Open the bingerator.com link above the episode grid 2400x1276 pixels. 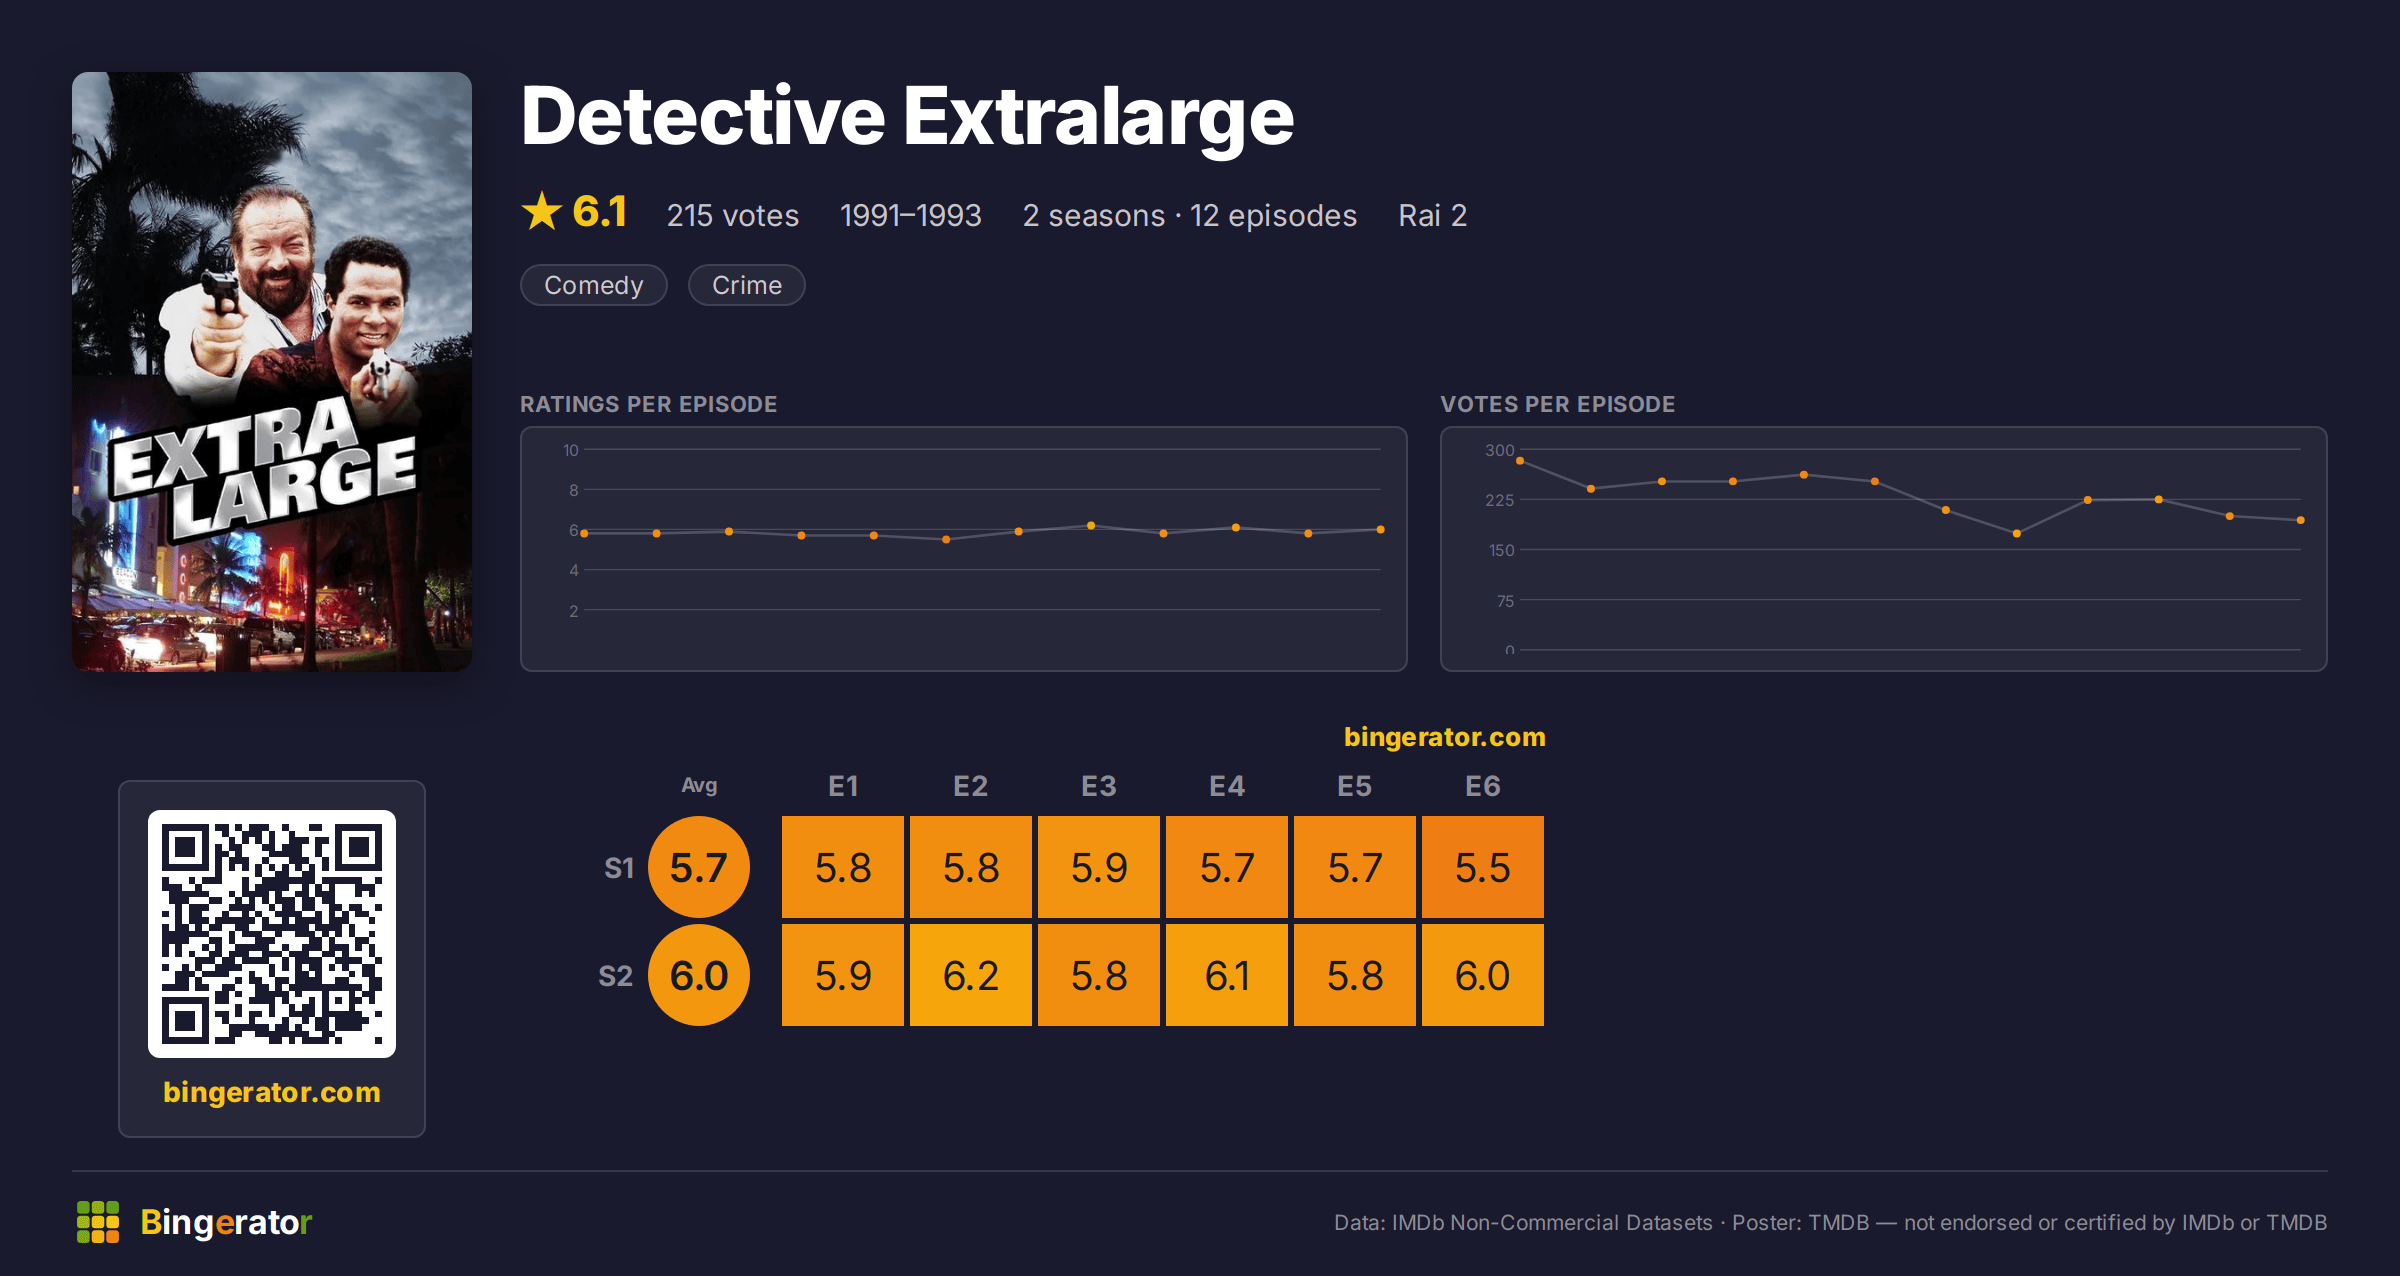point(1445,737)
